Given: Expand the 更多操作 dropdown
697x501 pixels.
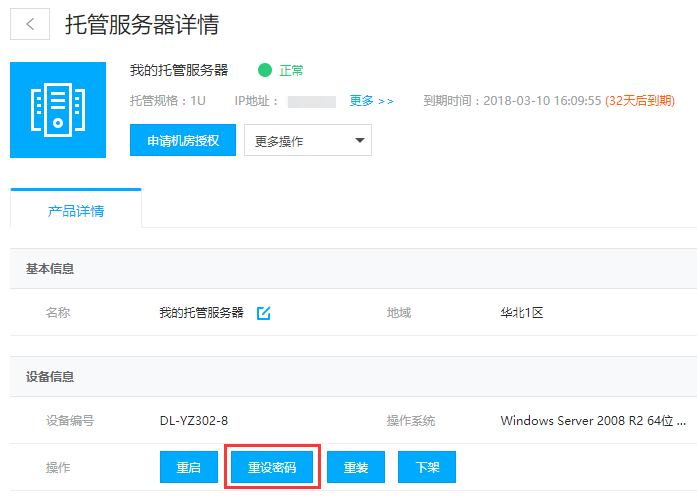Looking at the screenshot, I should (307, 141).
